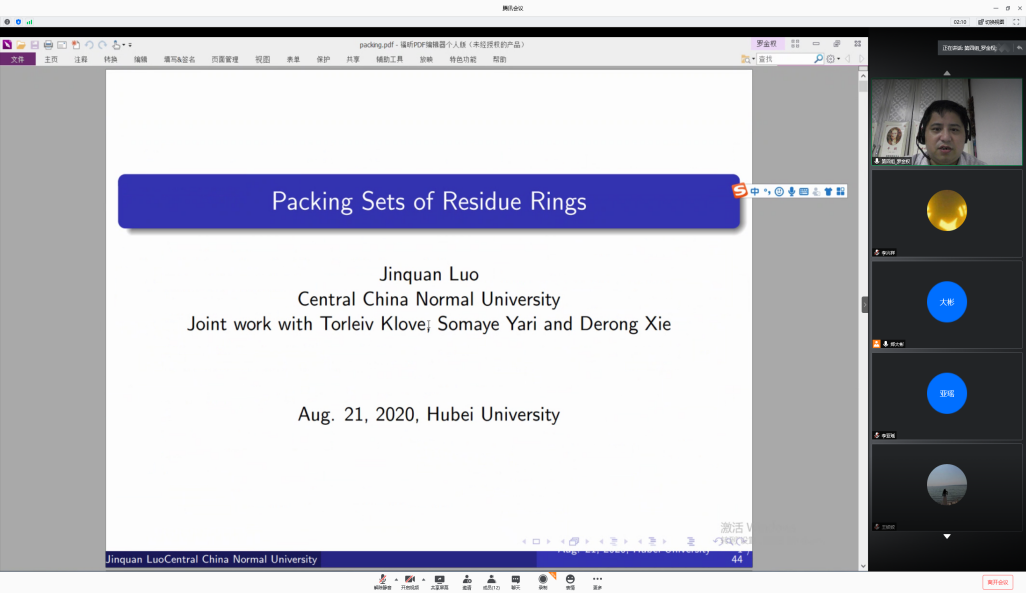The width and height of the screenshot is (1026, 593).
Task: Select the 大彬 participant tile
Action: pyautogui.click(x=946, y=303)
